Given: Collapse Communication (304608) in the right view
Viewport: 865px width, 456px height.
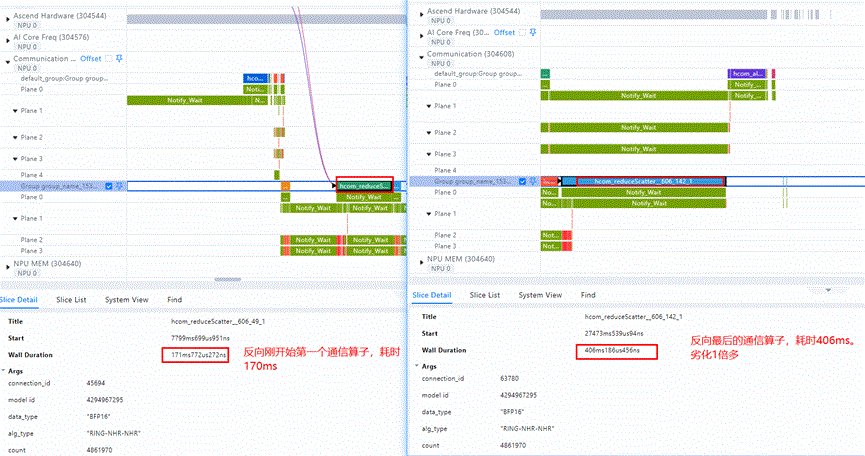Looking at the screenshot, I should [x=421, y=57].
